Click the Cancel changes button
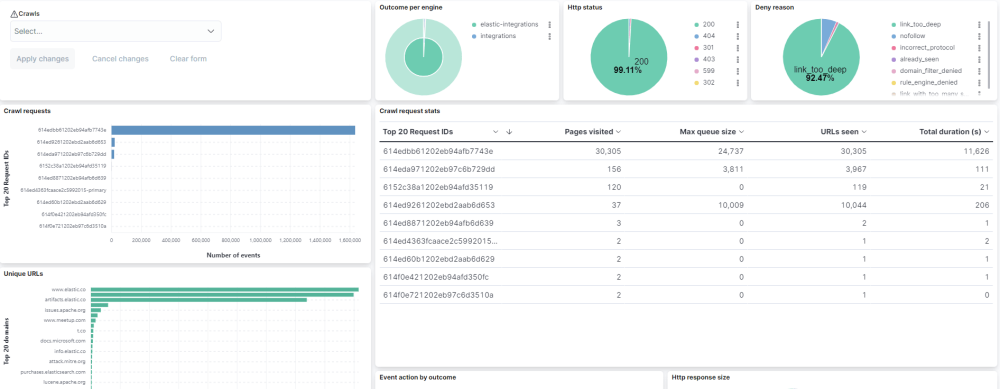The width and height of the screenshot is (1000, 389). pos(120,59)
